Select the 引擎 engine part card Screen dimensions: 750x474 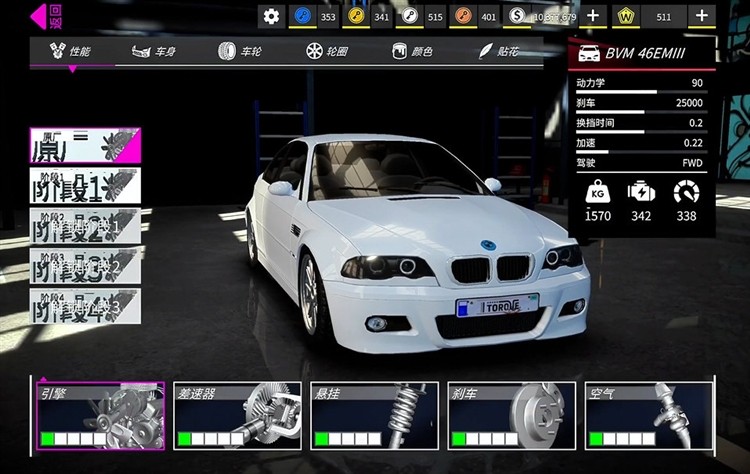[x=101, y=416]
